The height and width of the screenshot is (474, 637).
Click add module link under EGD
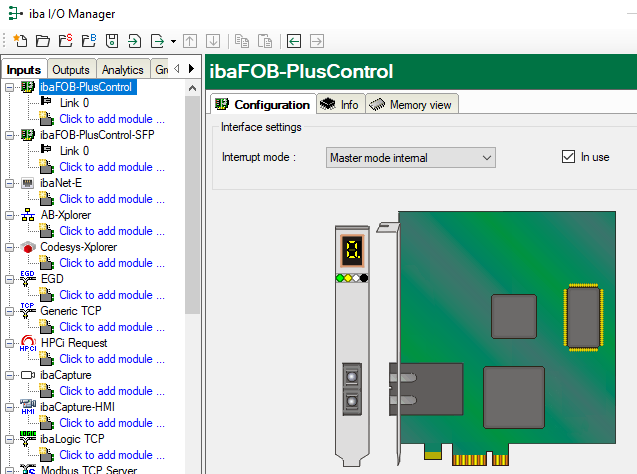click(x=111, y=295)
